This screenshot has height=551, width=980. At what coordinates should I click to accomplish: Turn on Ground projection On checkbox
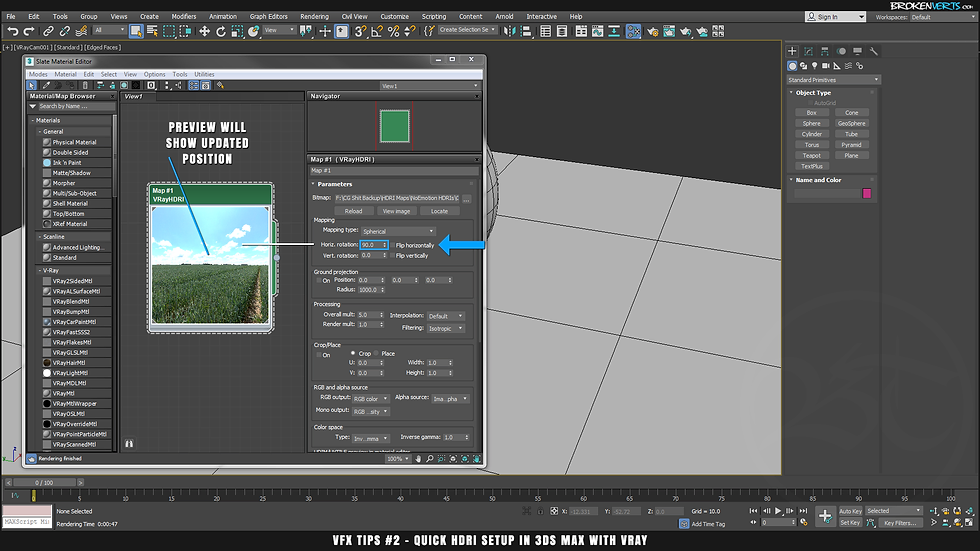[x=319, y=280]
